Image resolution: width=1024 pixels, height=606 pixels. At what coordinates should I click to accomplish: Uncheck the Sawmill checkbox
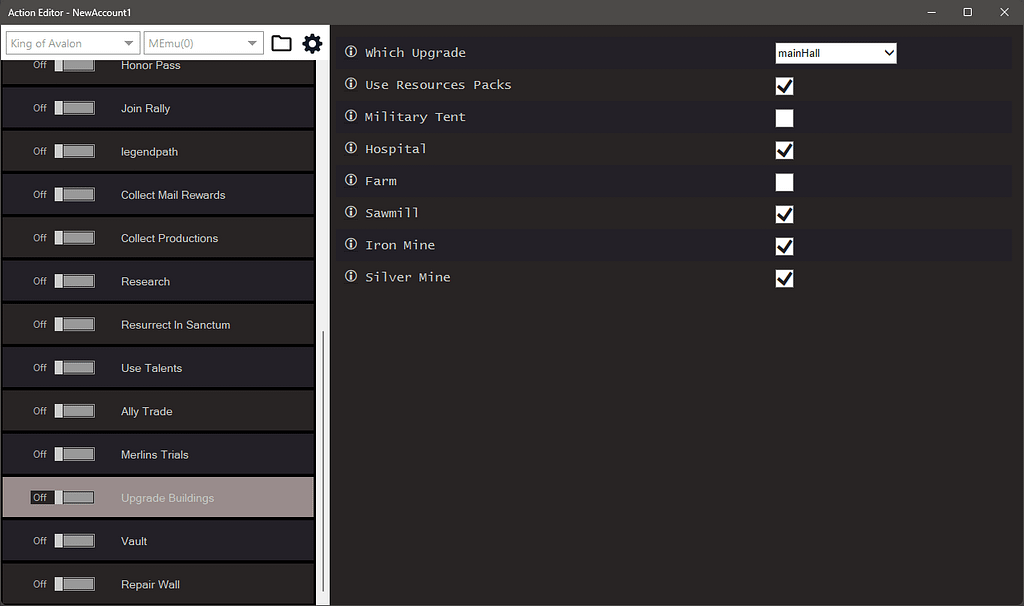coord(784,214)
